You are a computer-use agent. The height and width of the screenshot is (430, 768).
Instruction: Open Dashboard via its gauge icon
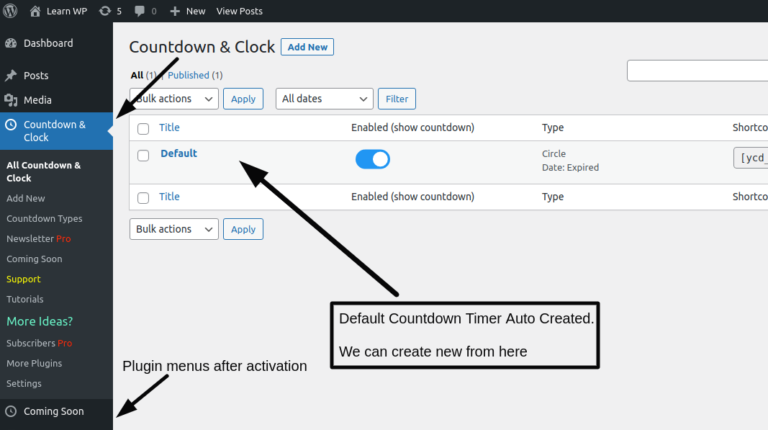click(x=11, y=44)
